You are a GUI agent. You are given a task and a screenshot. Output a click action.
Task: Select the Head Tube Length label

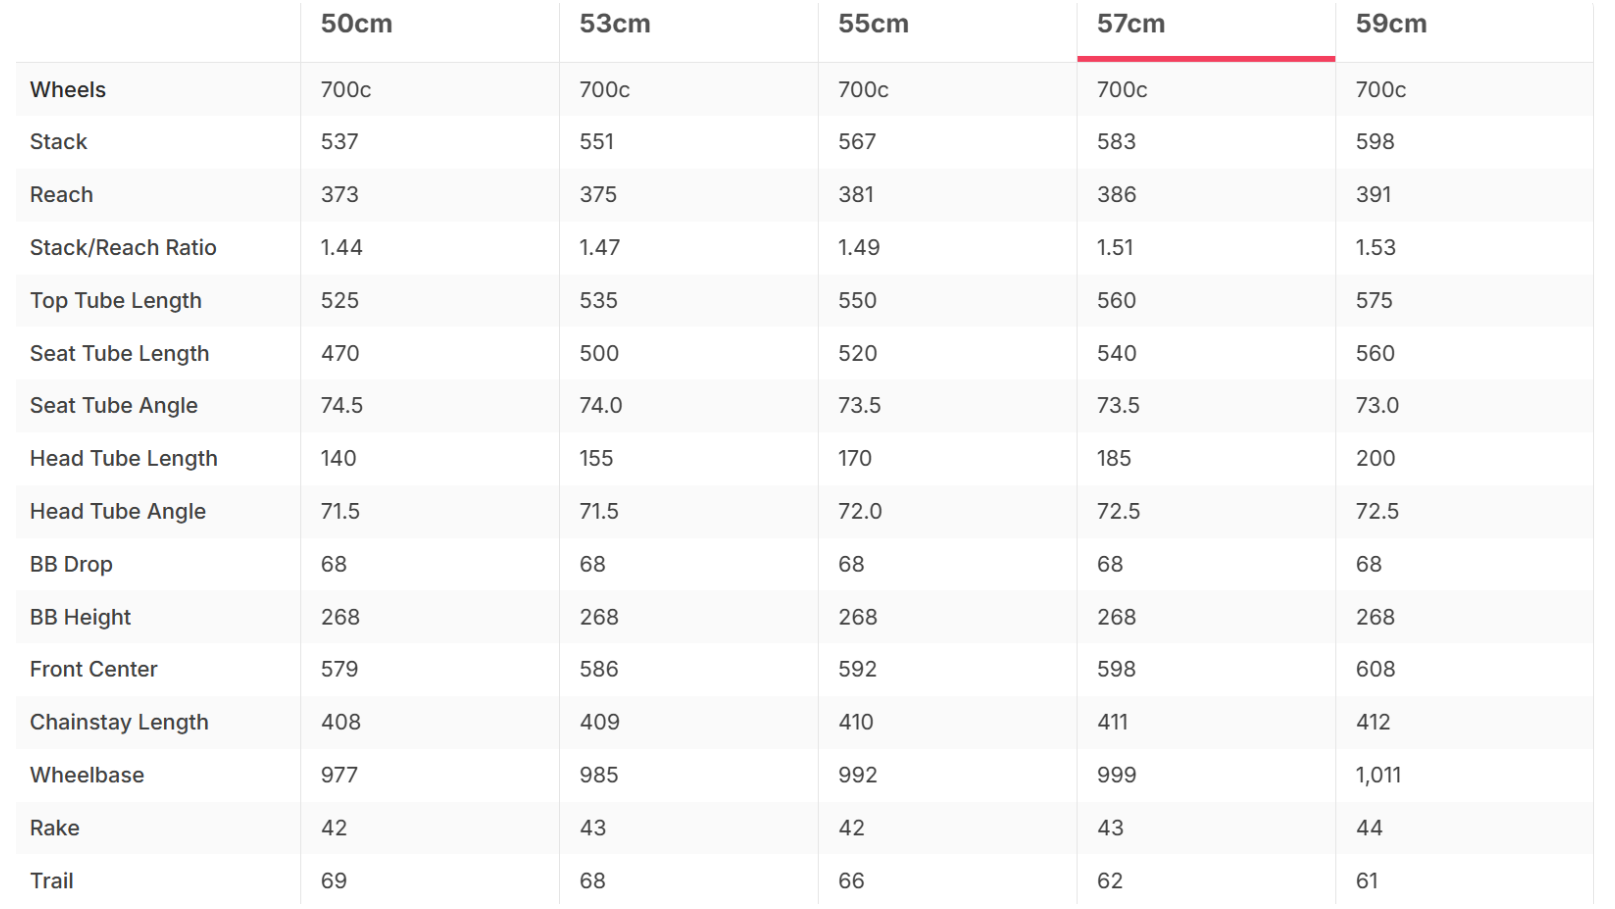point(124,459)
